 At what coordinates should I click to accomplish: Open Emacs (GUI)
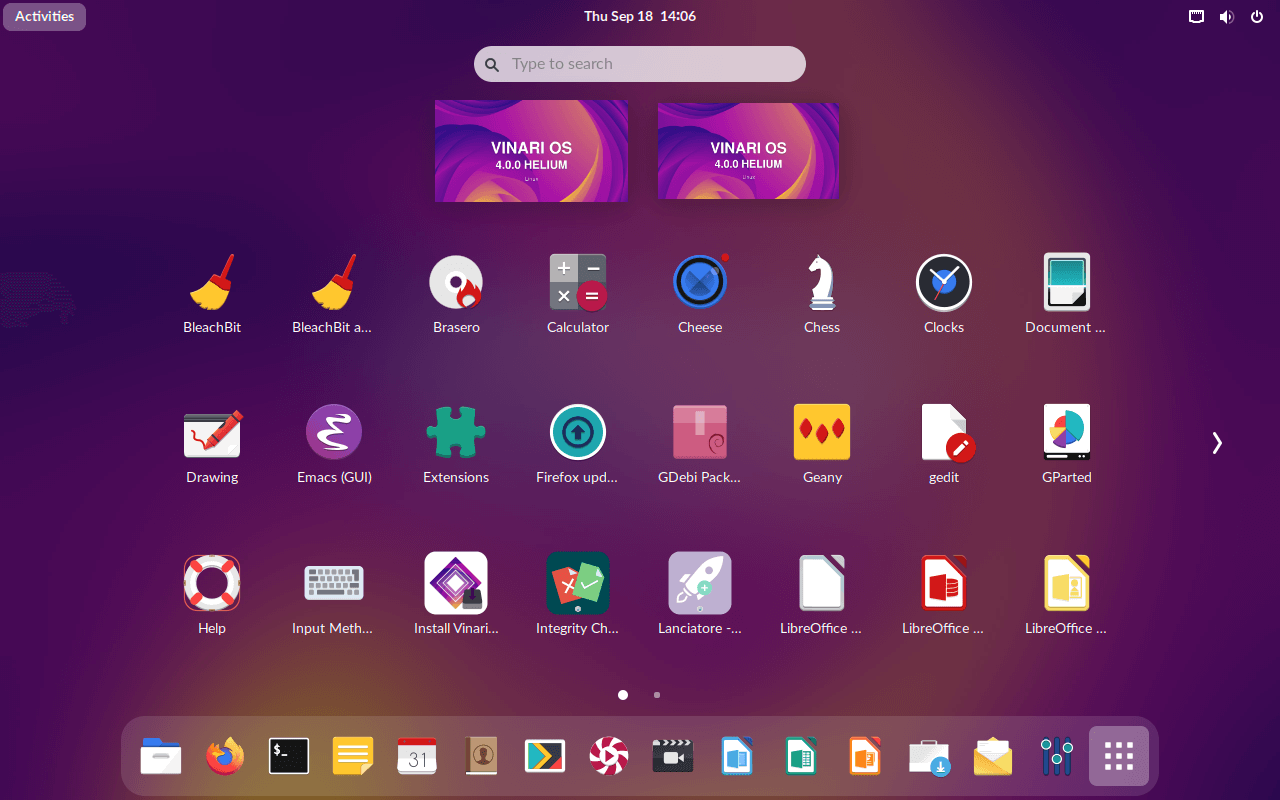pyautogui.click(x=334, y=433)
